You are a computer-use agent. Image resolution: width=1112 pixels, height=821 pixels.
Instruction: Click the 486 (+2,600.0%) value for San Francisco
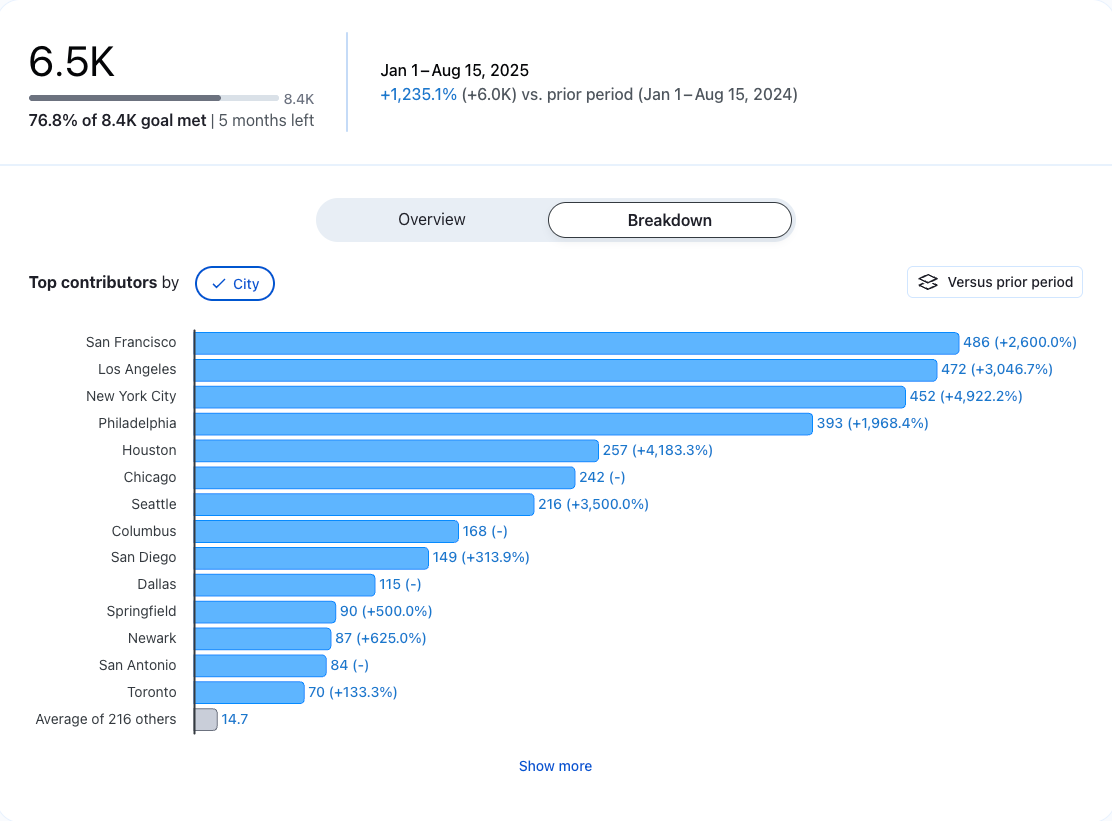coord(1018,342)
